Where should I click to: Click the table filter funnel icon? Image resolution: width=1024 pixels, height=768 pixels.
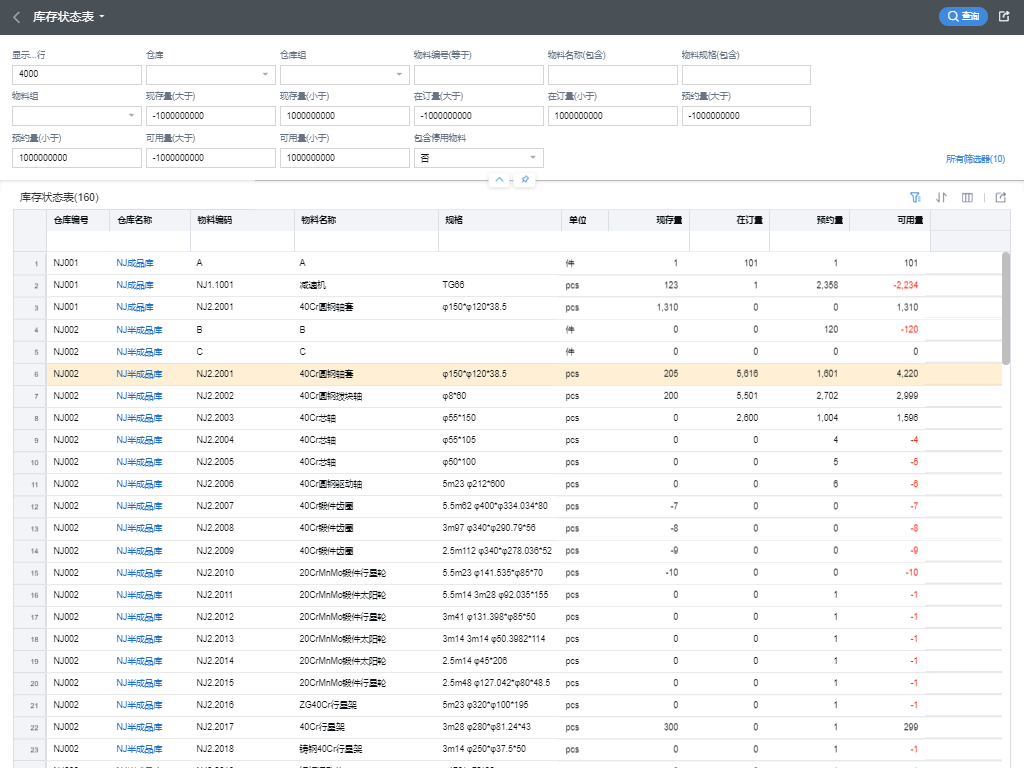[916, 197]
